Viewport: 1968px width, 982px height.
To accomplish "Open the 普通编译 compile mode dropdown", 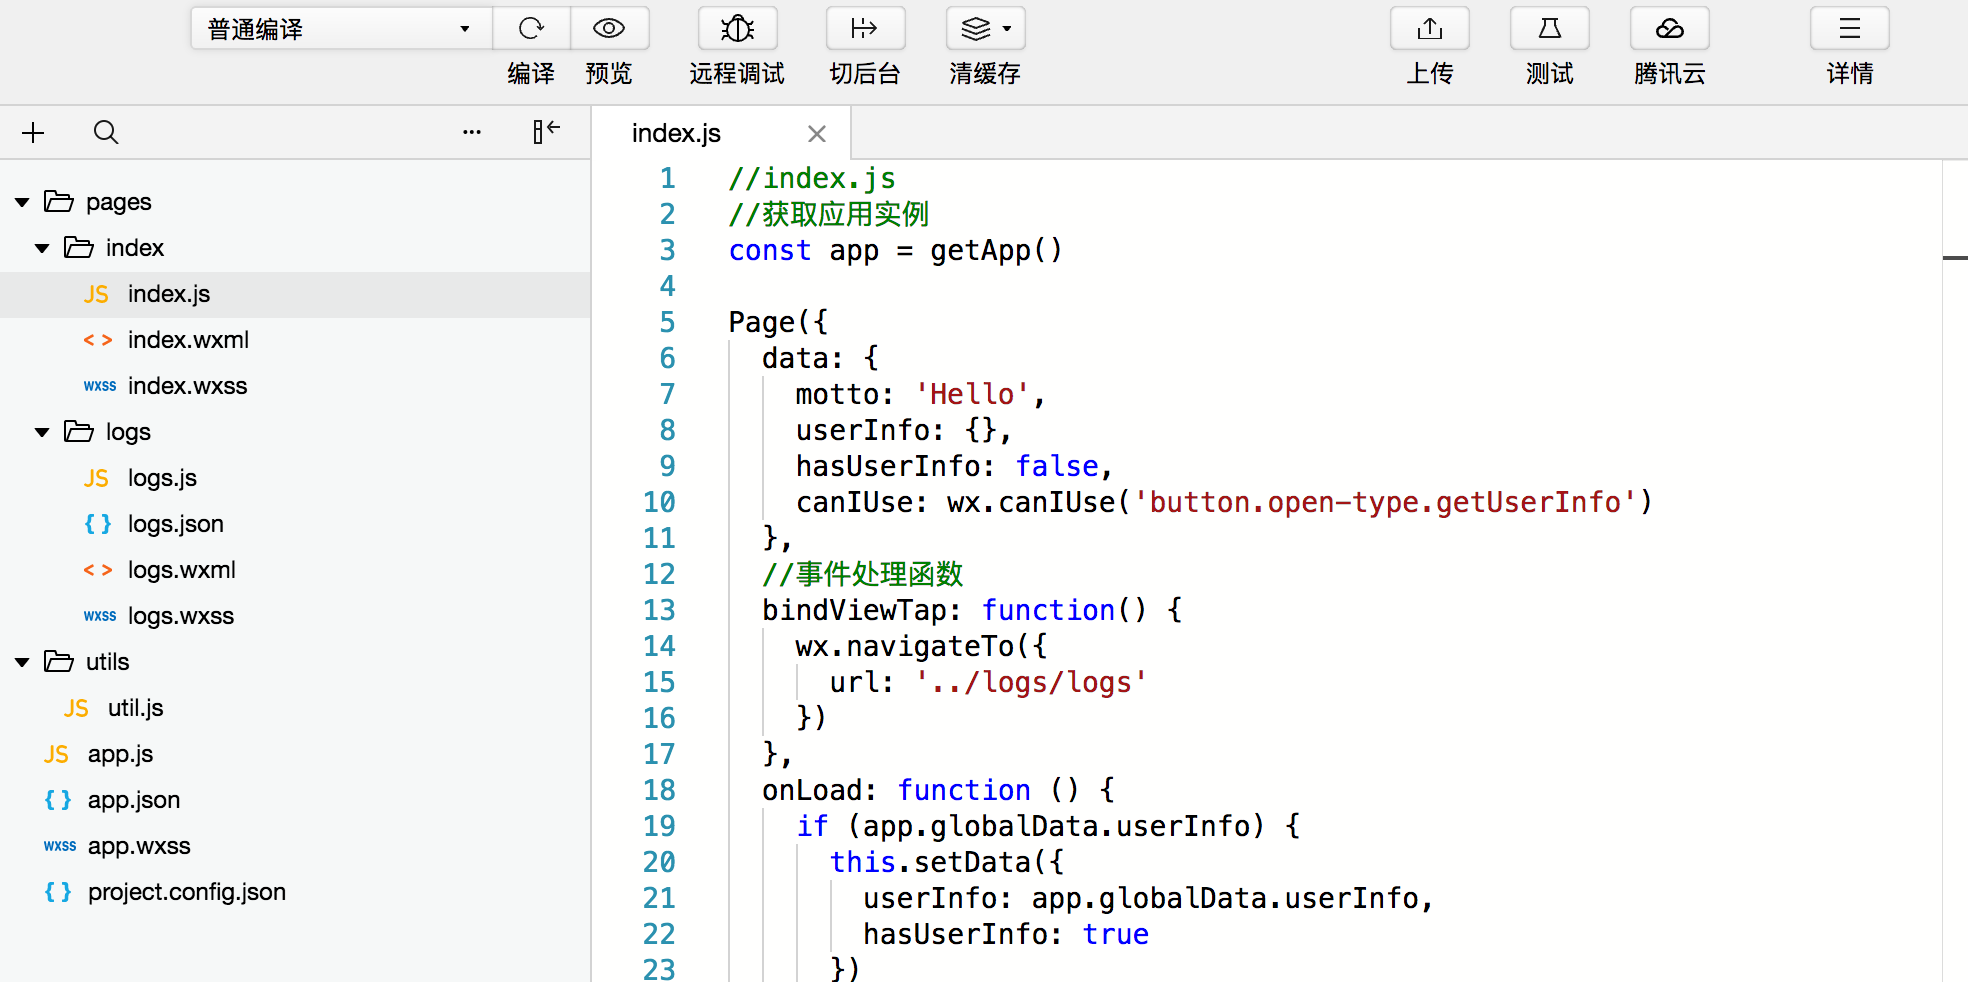I will [x=341, y=29].
